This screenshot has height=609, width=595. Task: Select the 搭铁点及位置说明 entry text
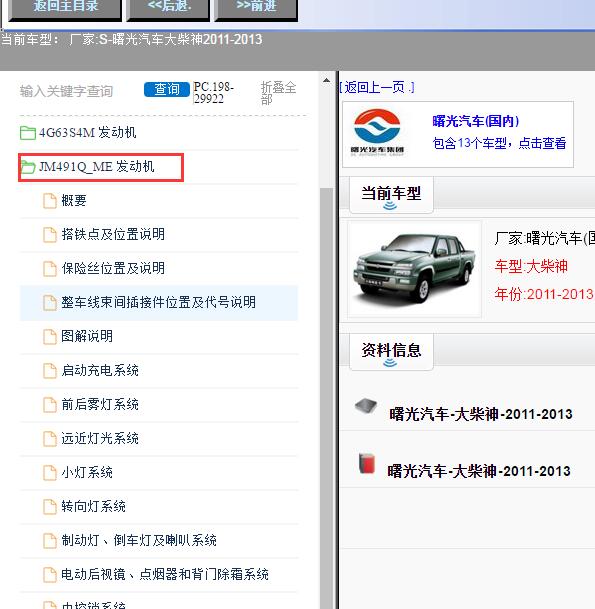pyautogui.click(x=113, y=235)
